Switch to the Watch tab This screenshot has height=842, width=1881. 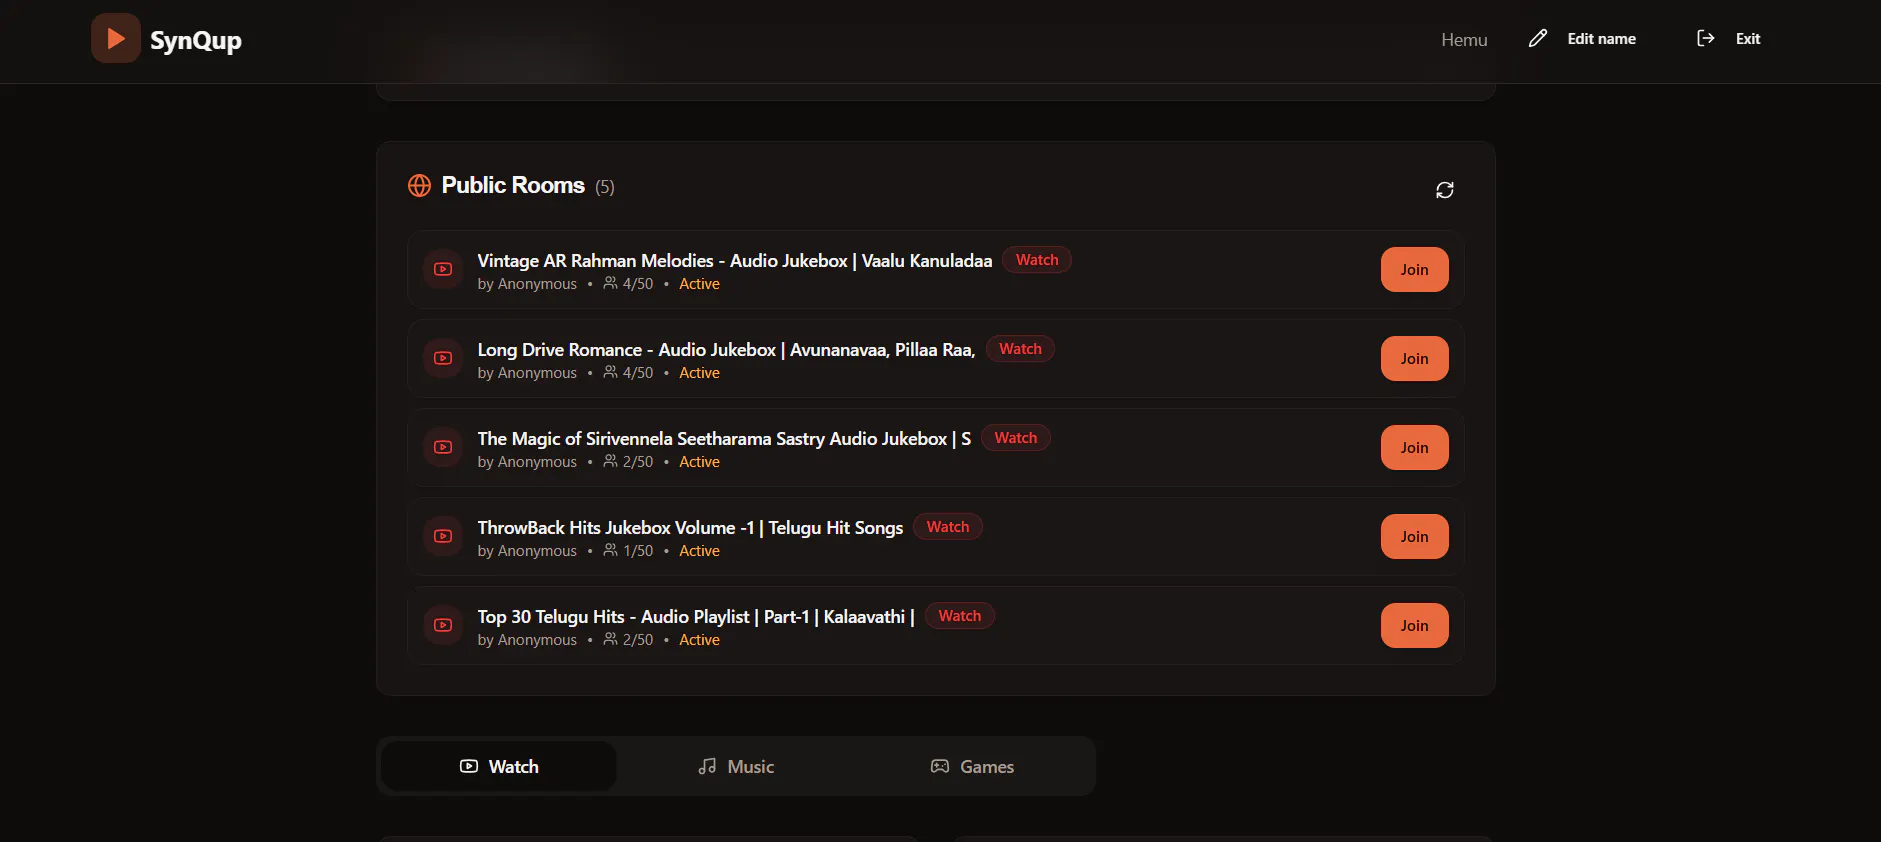coord(499,766)
